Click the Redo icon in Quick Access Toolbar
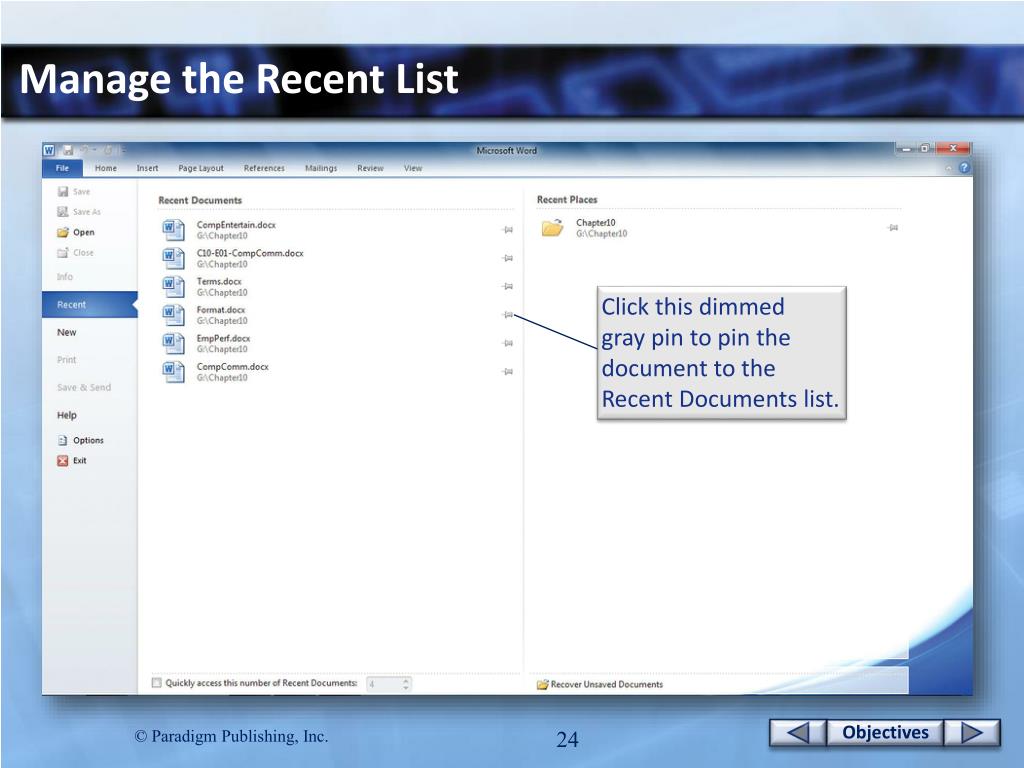Viewport: 1024px width, 768px height. [108, 150]
